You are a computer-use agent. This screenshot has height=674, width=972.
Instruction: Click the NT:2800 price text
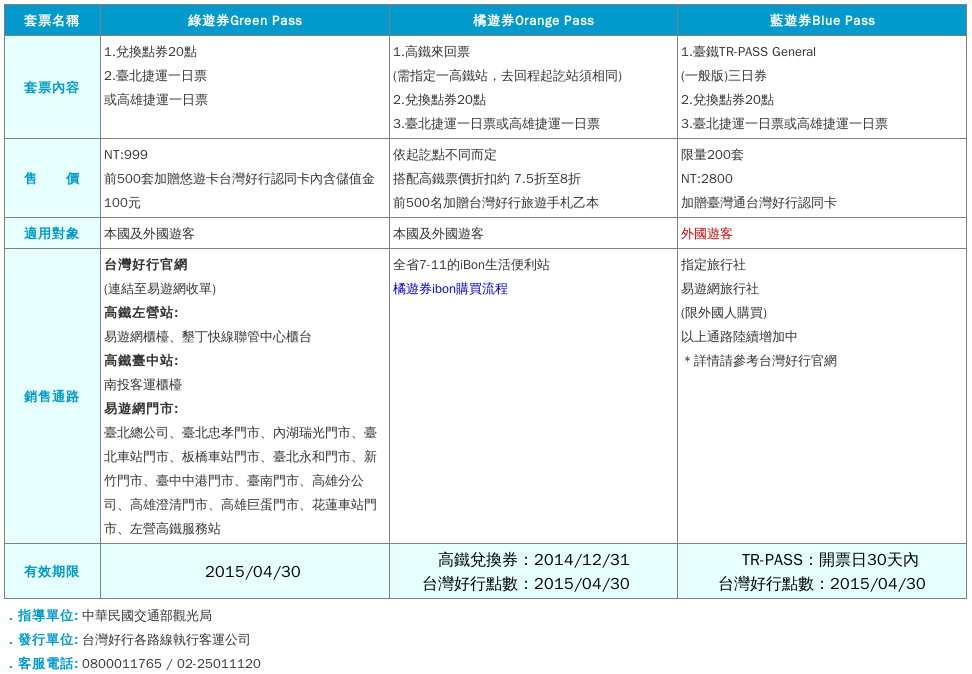[x=707, y=179]
